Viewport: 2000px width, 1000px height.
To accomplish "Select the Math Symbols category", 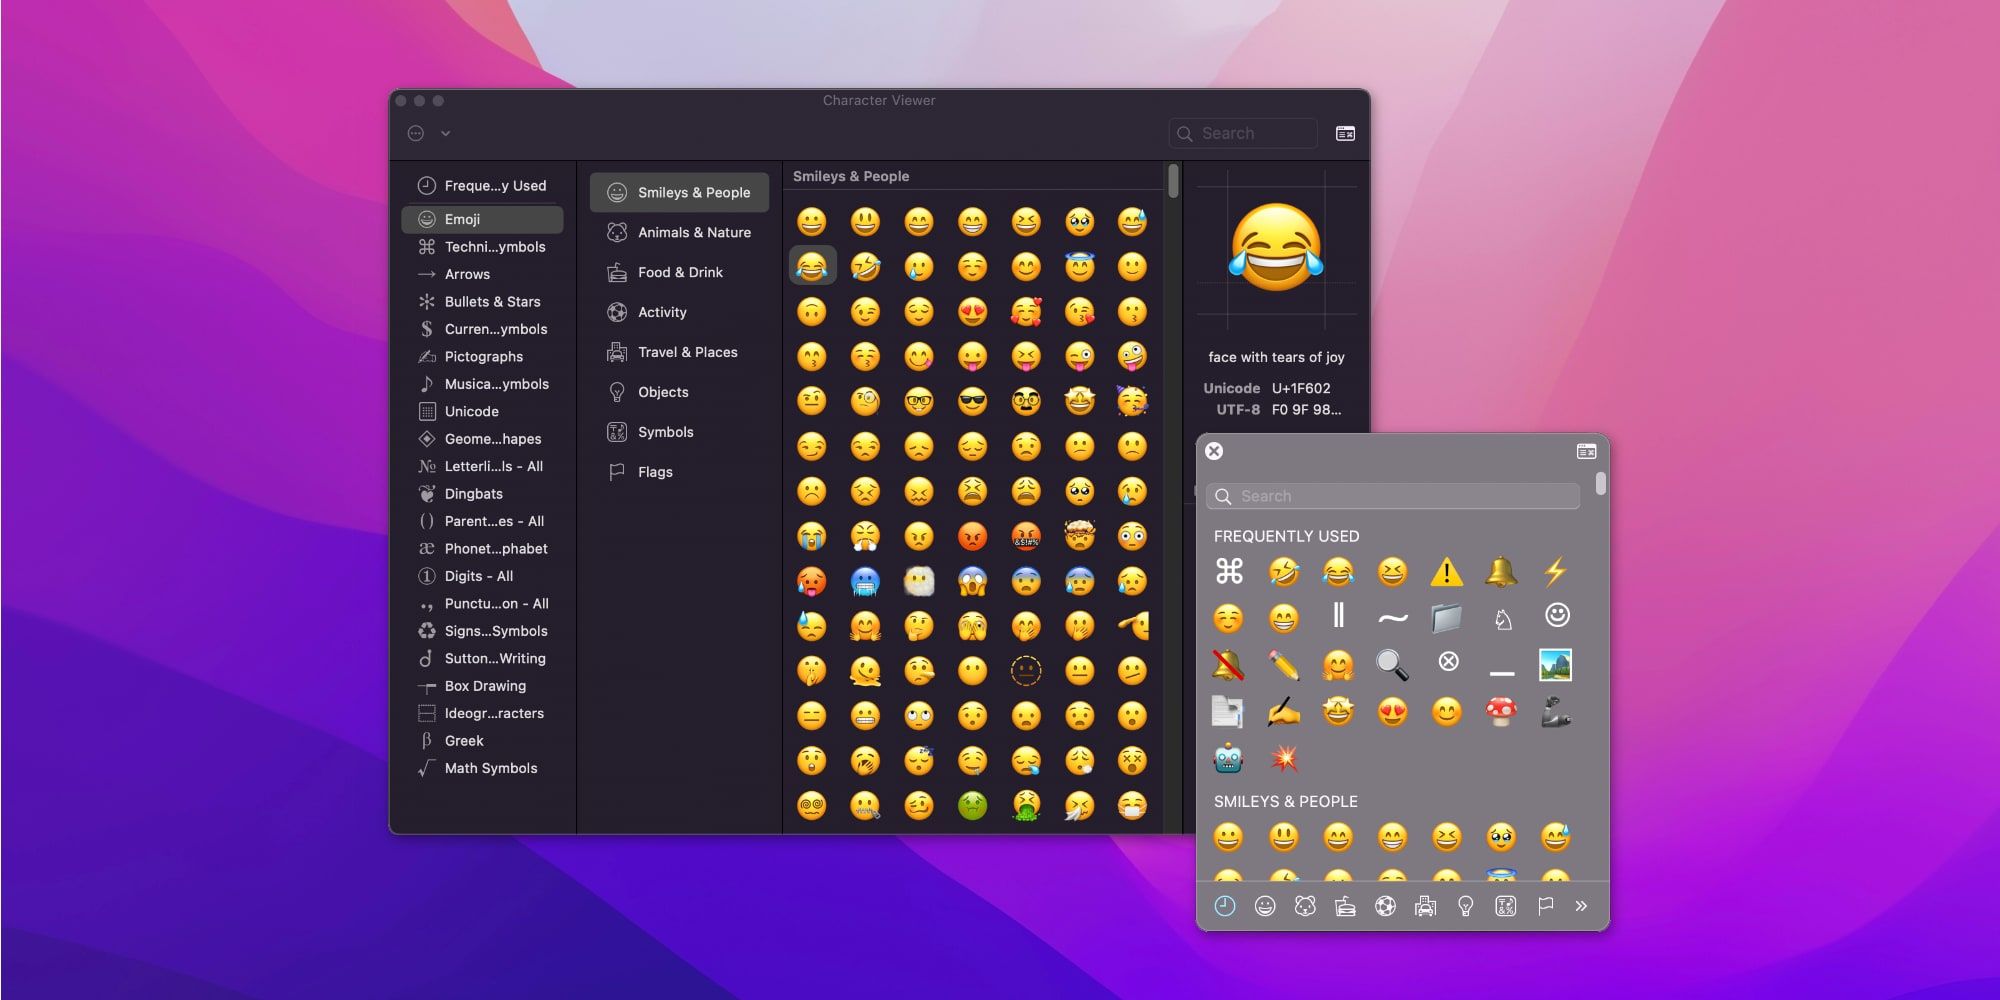I will (482, 768).
